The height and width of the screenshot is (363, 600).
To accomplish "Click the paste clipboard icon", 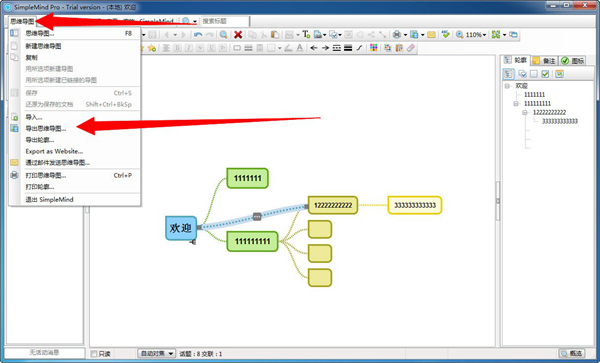I will tap(275, 35).
